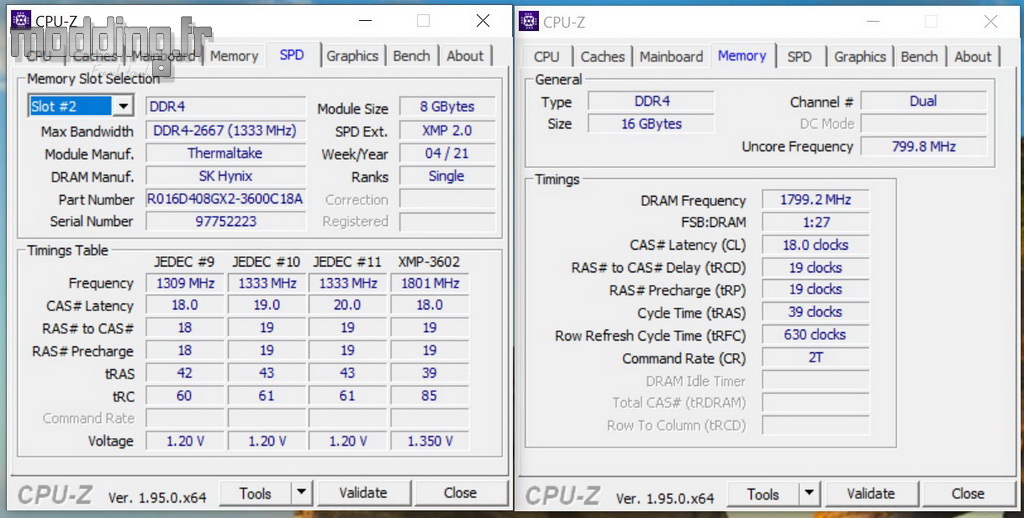Image resolution: width=1024 pixels, height=518 pixels.
Task: Click XMP-3602 tRC cell 85
Action: pos(430,396)
